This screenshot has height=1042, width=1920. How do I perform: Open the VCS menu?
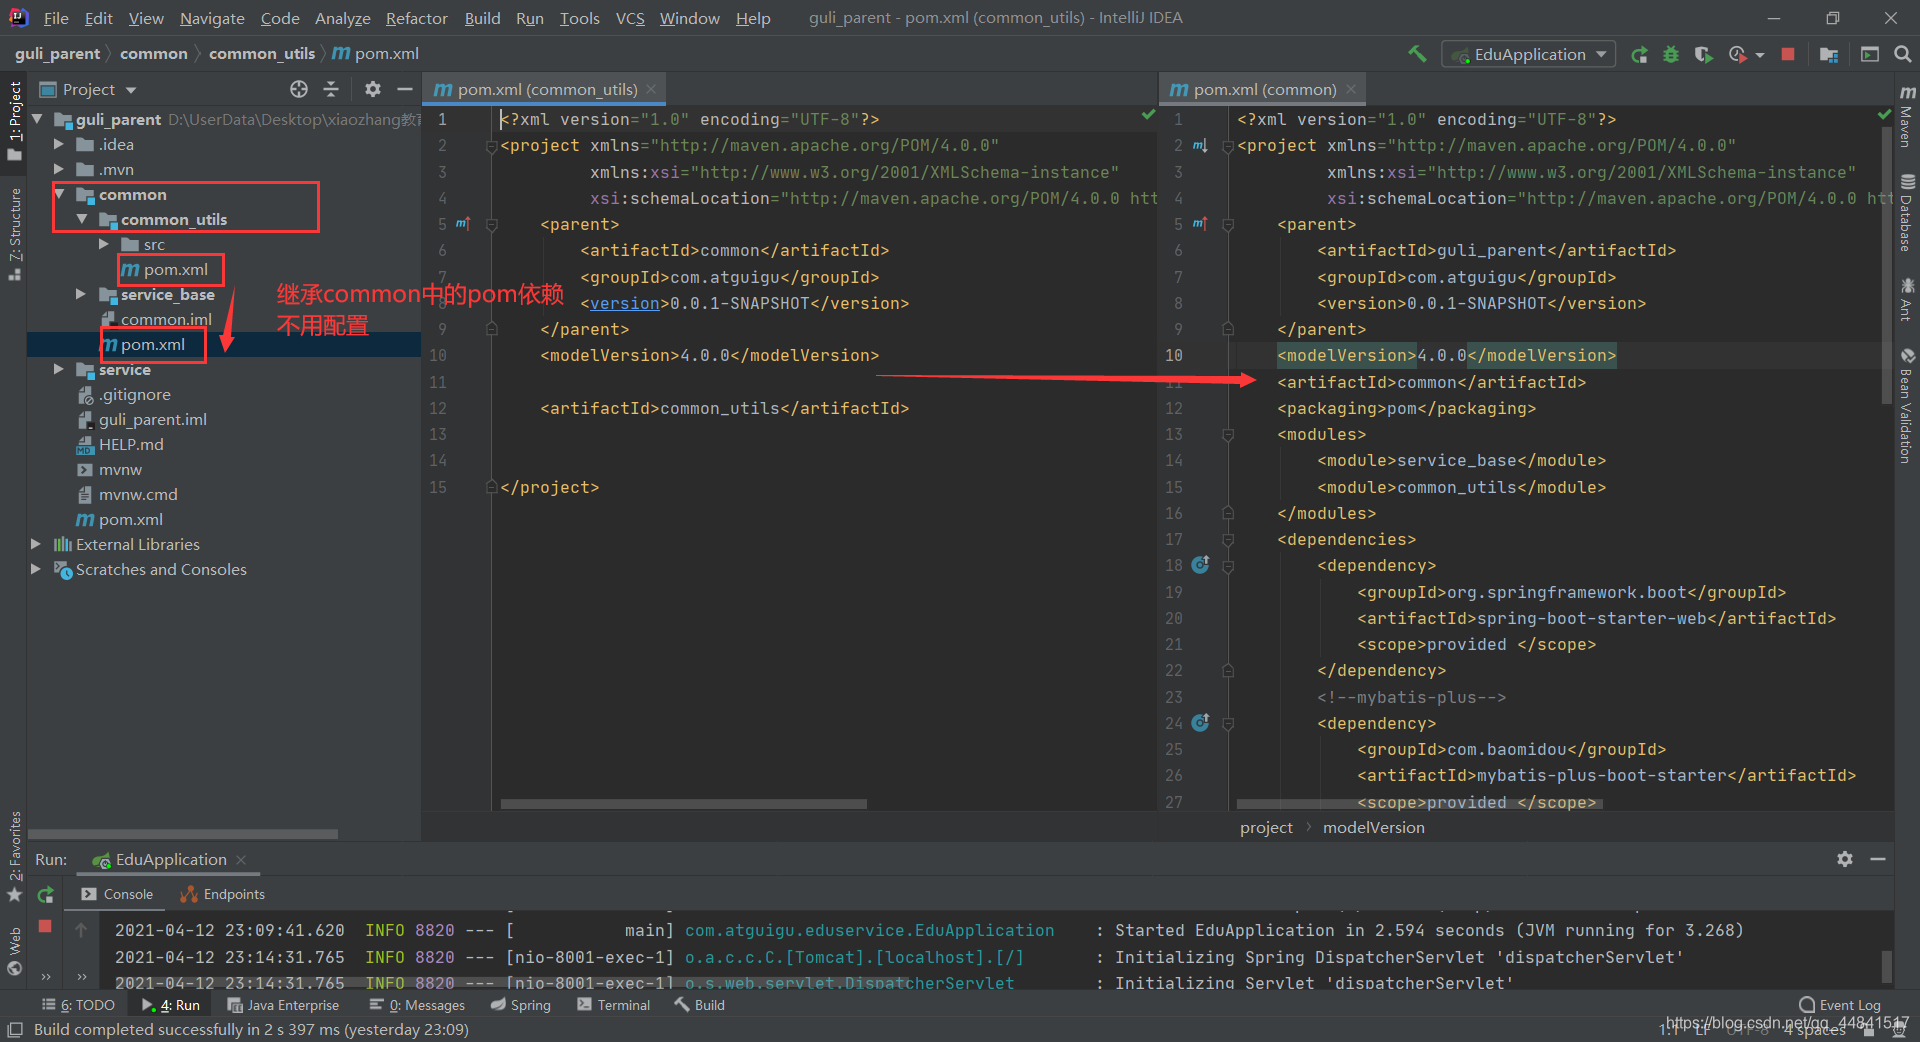pyautogui.click(x=630, y=18)
